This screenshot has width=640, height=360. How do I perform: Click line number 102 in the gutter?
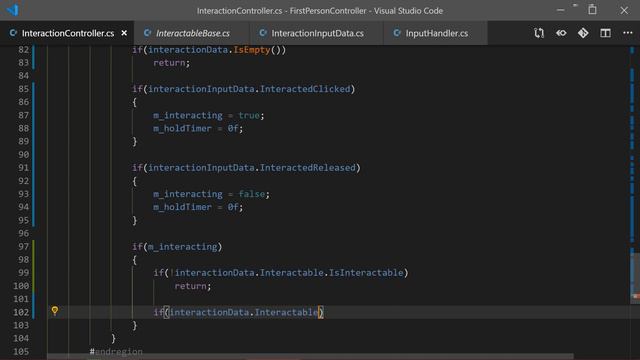click(x=21, y=312)
